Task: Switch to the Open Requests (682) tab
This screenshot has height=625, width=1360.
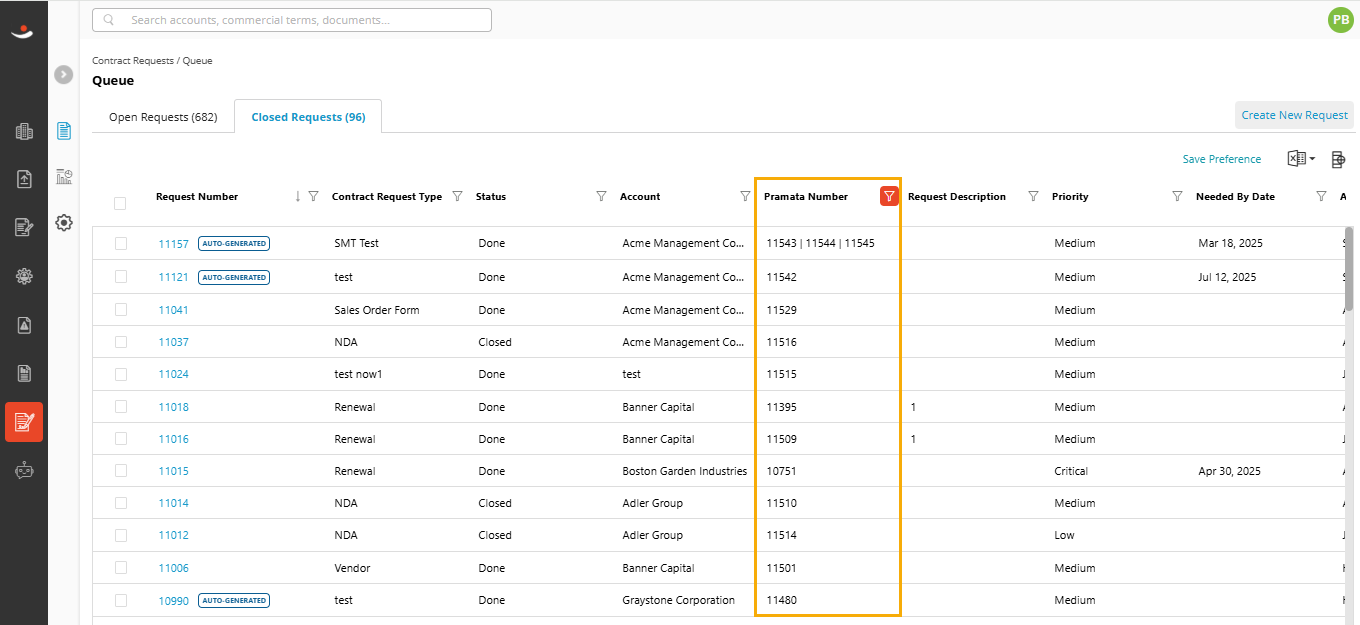Action: (163, 117)
